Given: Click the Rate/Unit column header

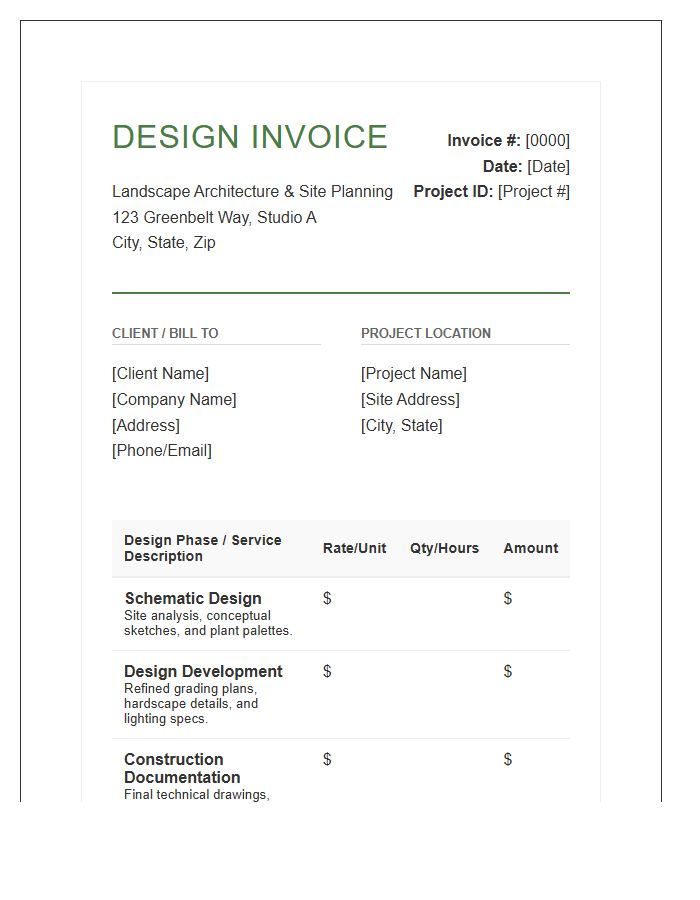Looking at the screenshot, I should pos(355,548).
